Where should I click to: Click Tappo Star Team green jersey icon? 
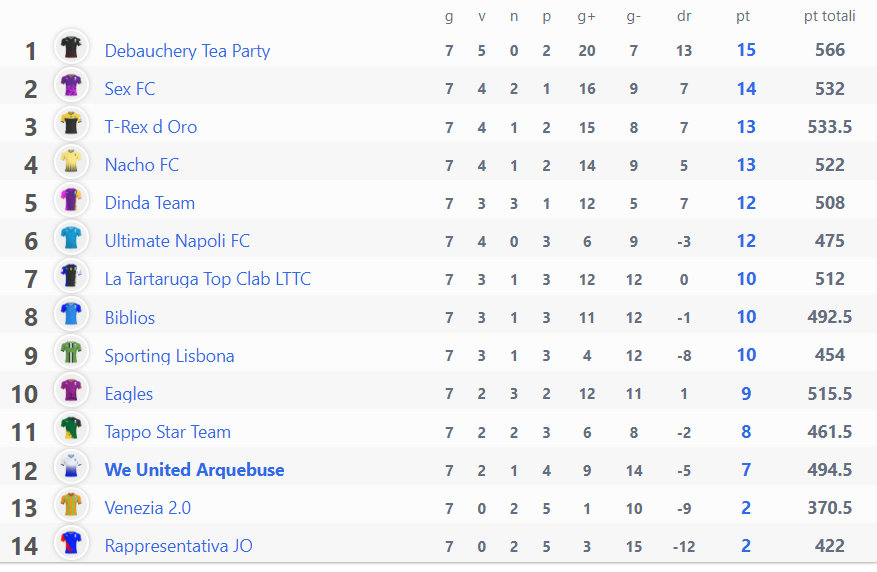[71, 429]
